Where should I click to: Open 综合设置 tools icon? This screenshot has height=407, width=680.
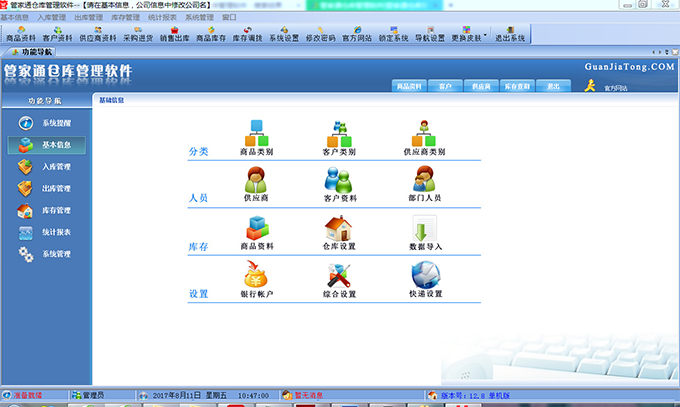point(339,280)
